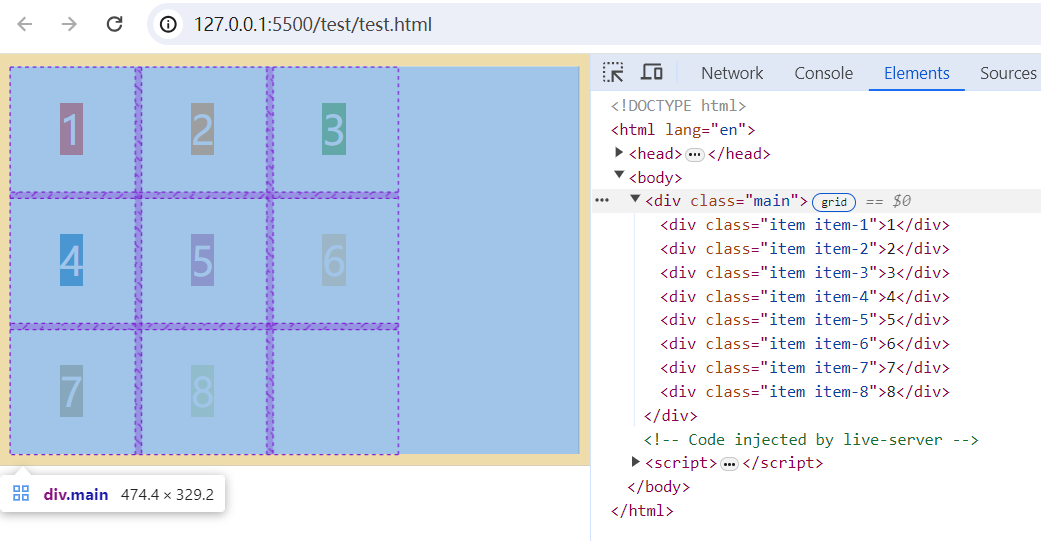Viewport: 1041px width, 541px height.
Task: Toggle the grid badge overlay
Action: (834, 202)
